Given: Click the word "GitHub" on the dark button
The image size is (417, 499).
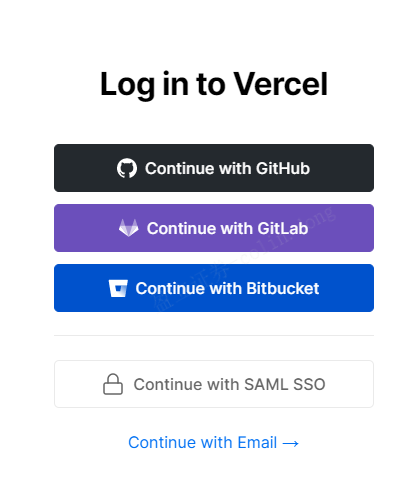Looking at the screenshot, I should click(x=283, y=168).
